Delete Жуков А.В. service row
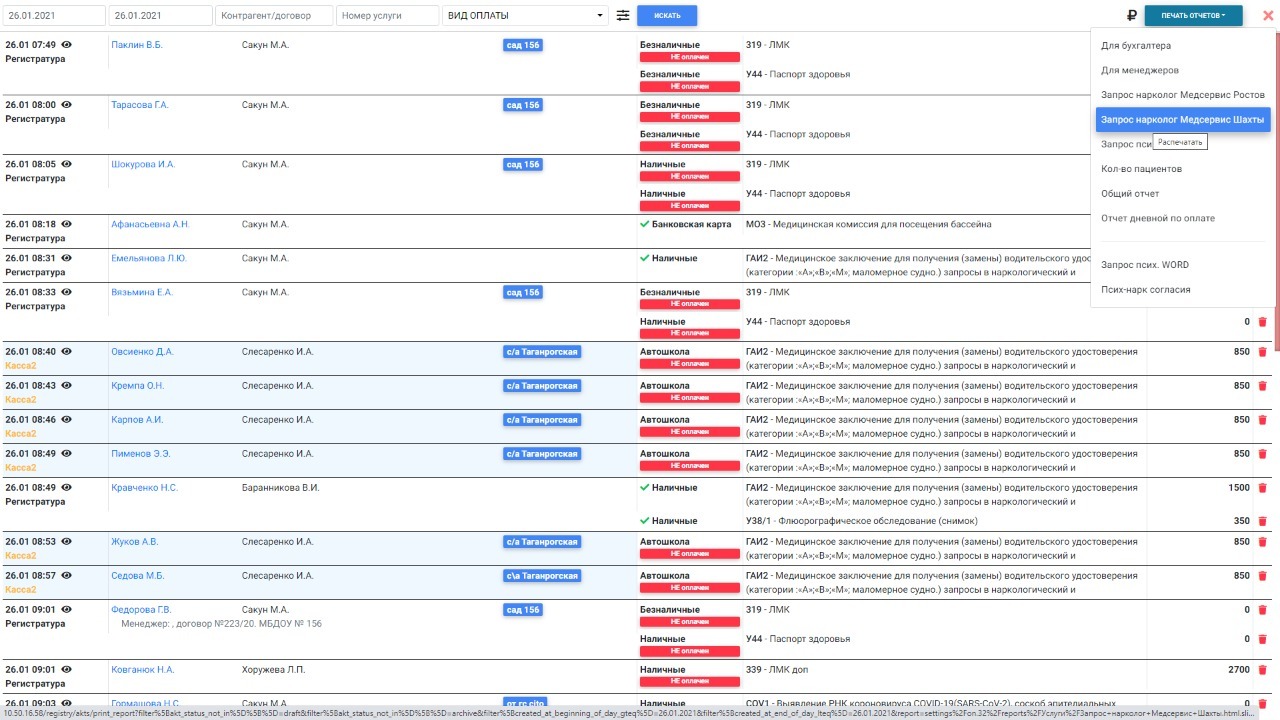The width and height of the screenshot is (1280, 720). tap(1262, 542)
